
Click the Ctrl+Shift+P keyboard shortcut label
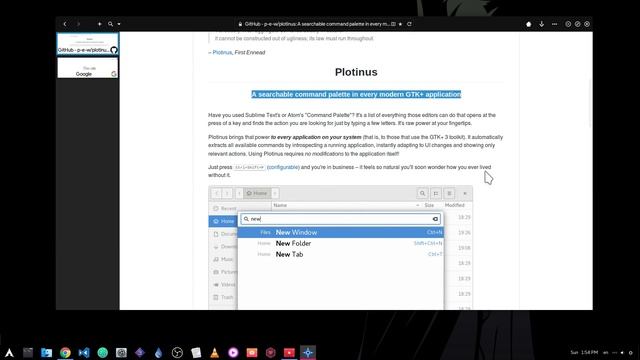pos(249,167)
